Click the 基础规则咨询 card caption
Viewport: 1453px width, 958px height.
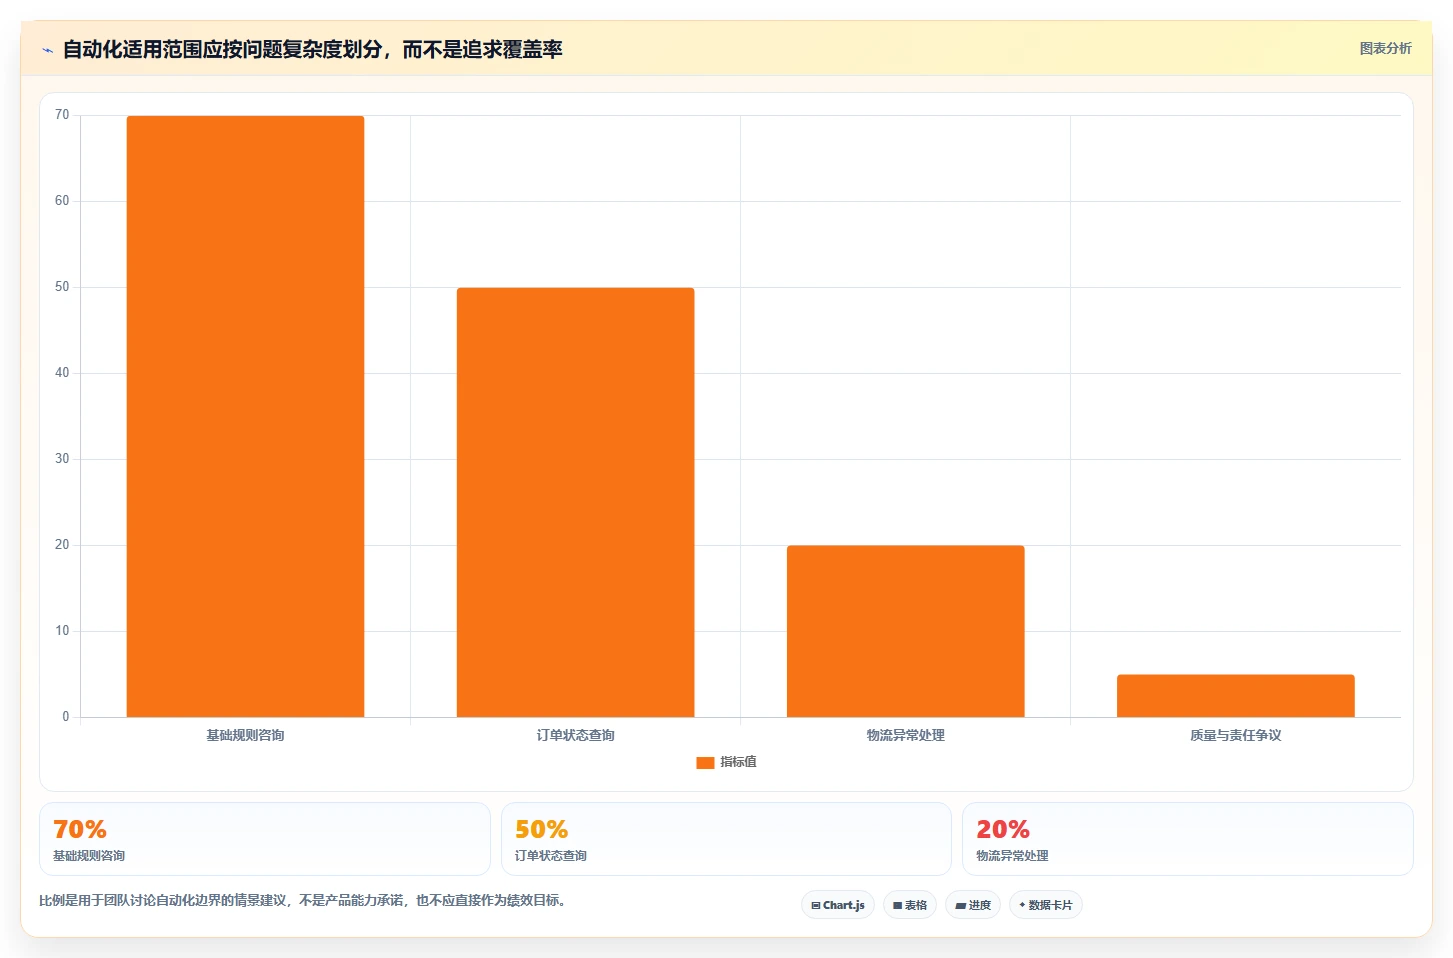click(x=89, y=856)
